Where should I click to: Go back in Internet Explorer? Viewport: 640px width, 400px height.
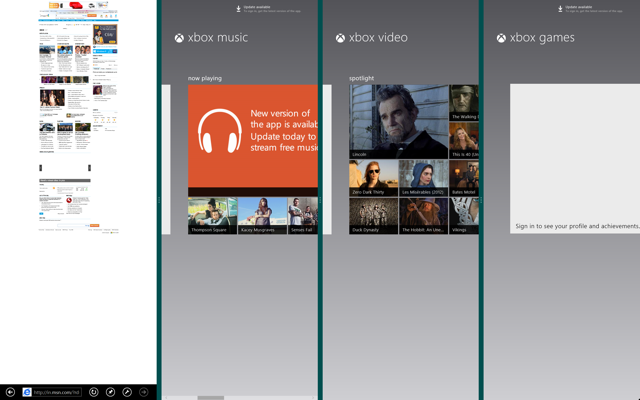pos(10,392)
